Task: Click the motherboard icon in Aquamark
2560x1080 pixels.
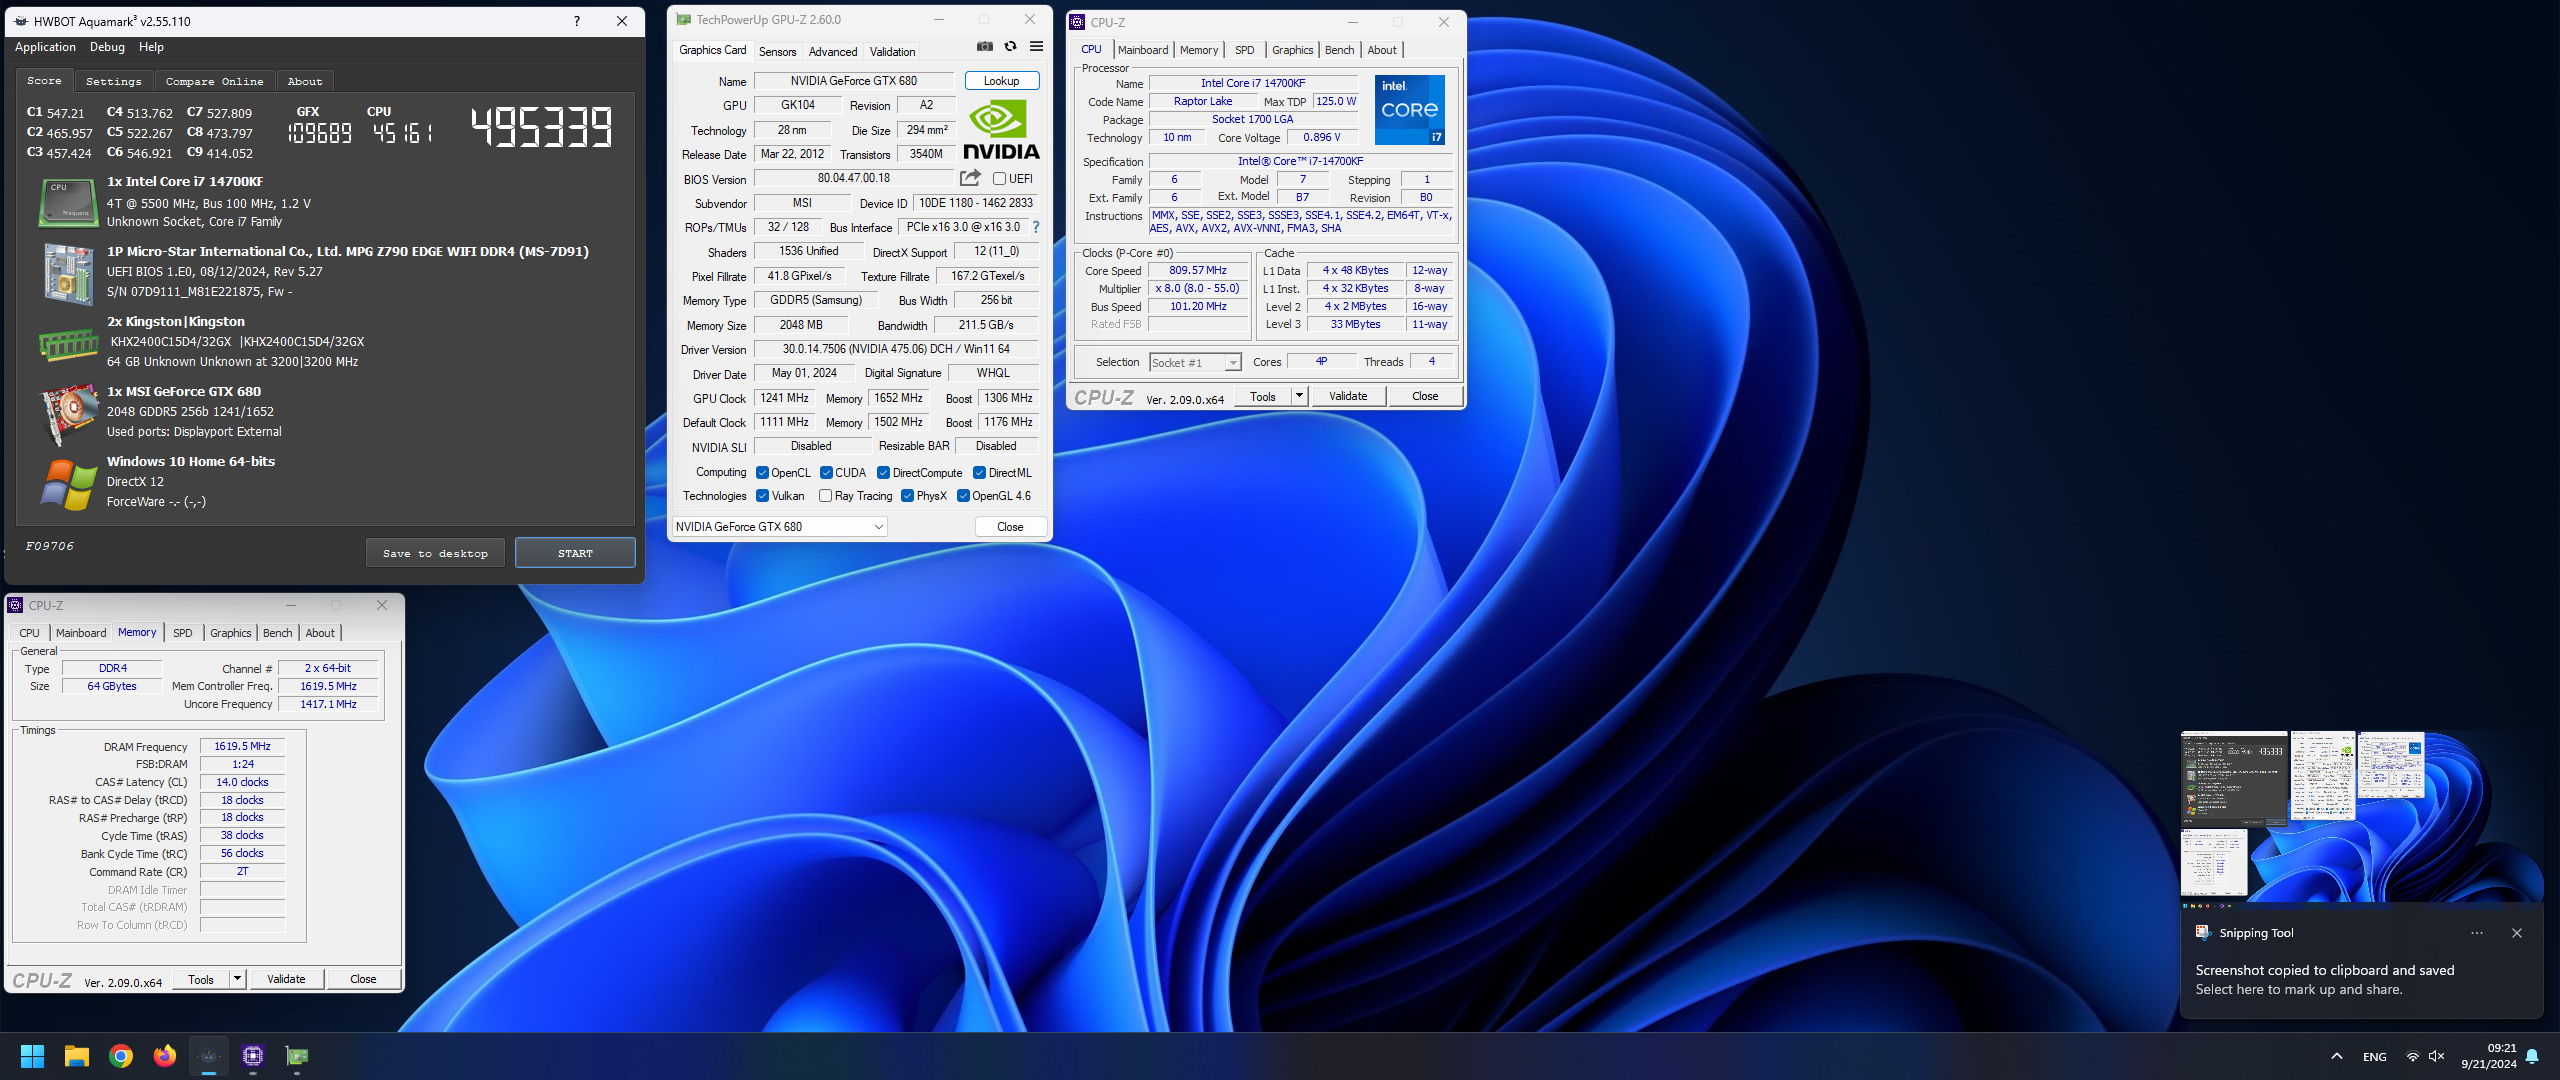Action: pos(67,273)
